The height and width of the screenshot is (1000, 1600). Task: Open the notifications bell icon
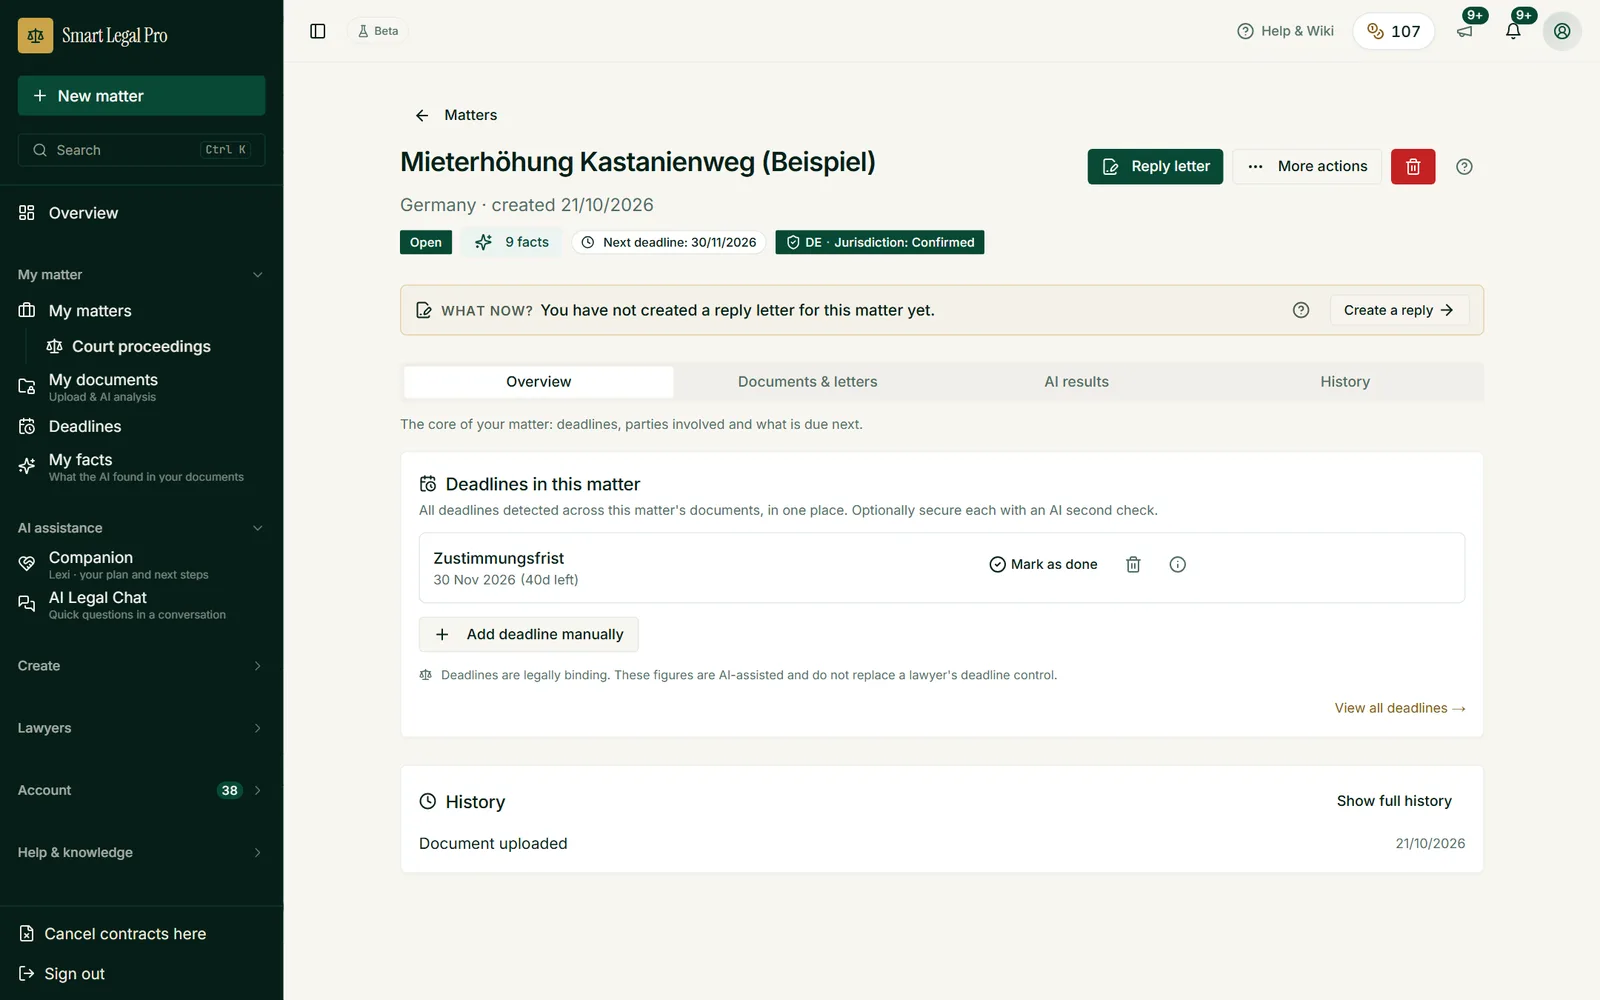pos(1513,31)
